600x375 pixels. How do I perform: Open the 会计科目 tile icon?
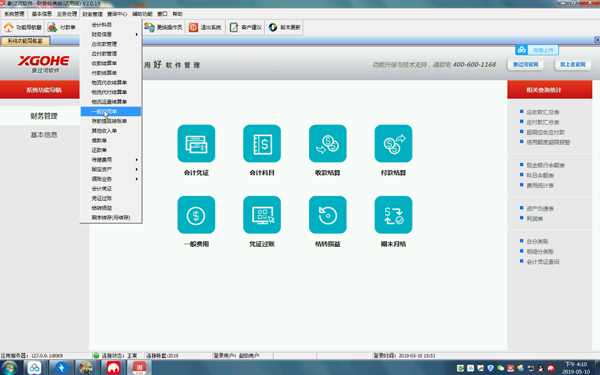262,143
